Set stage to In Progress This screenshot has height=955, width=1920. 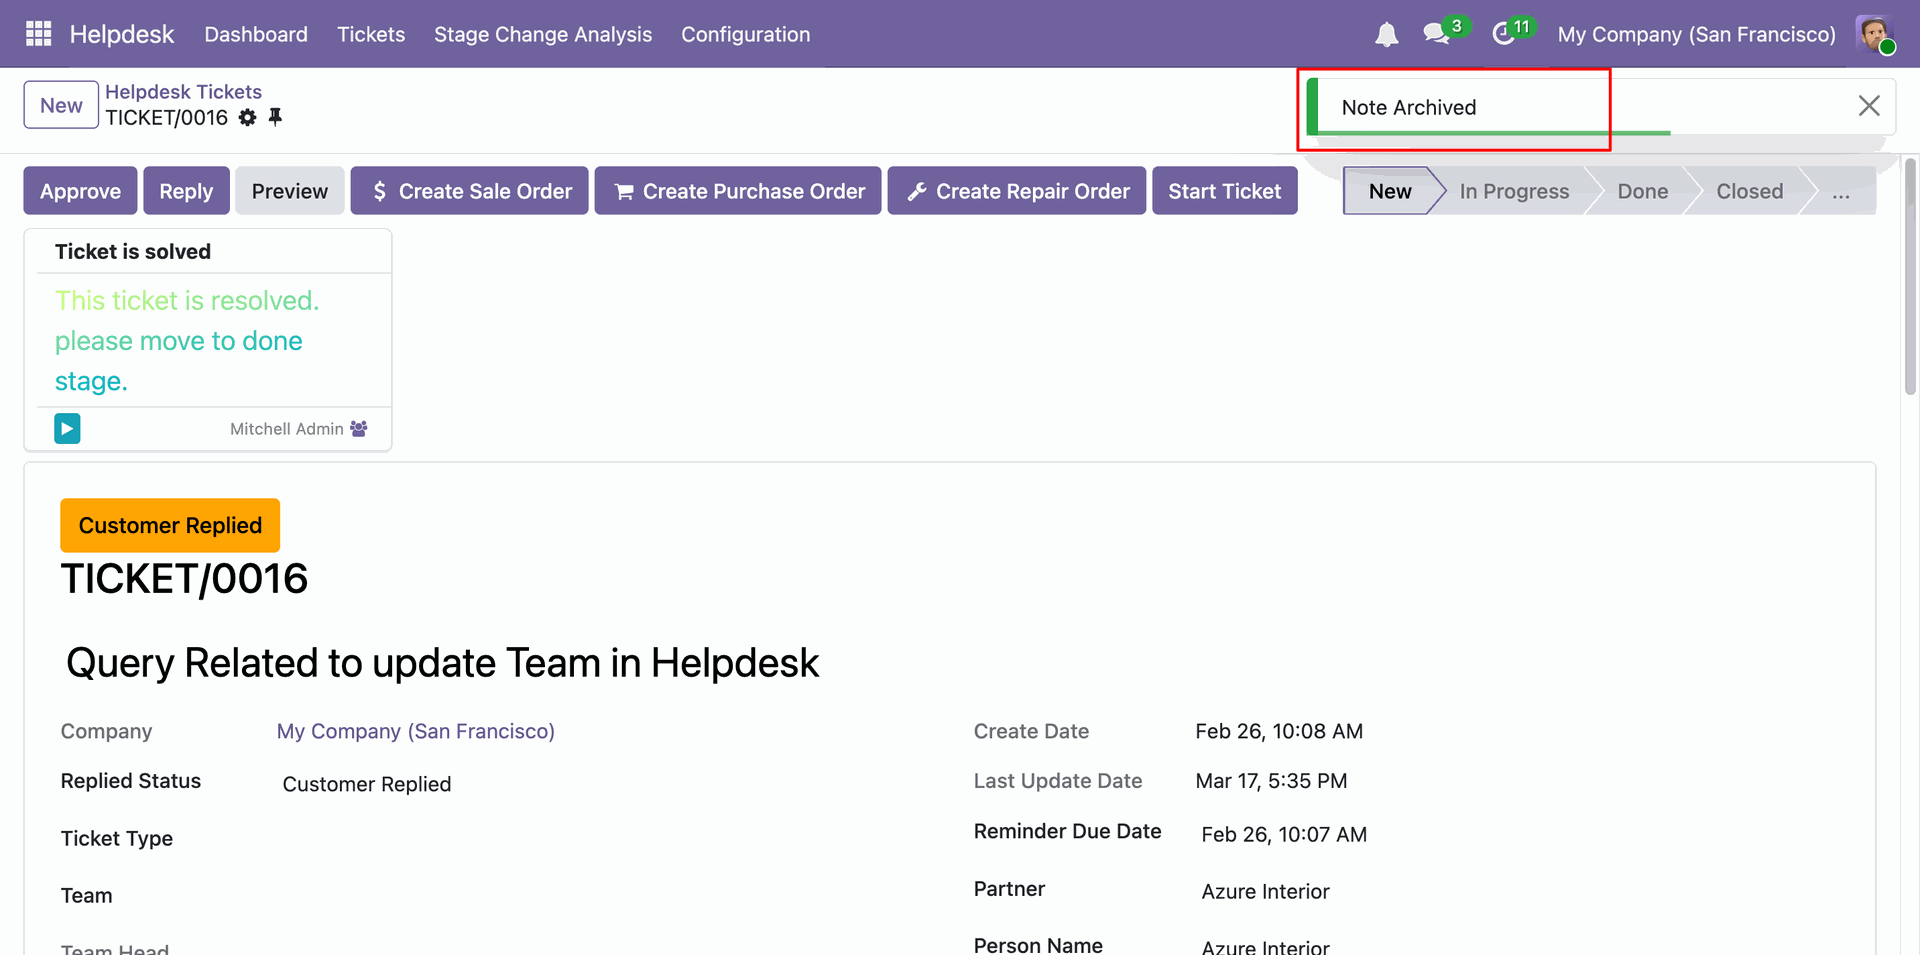(1513, 191)
